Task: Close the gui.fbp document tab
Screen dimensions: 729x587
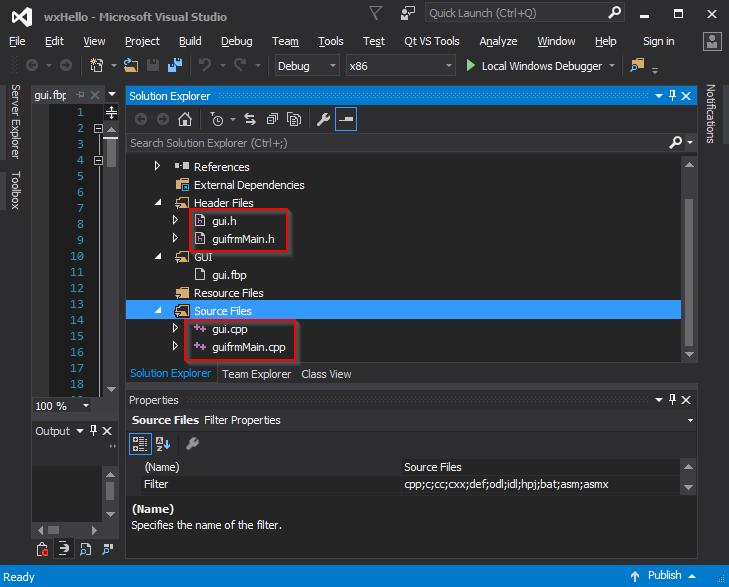Action: 95,95
